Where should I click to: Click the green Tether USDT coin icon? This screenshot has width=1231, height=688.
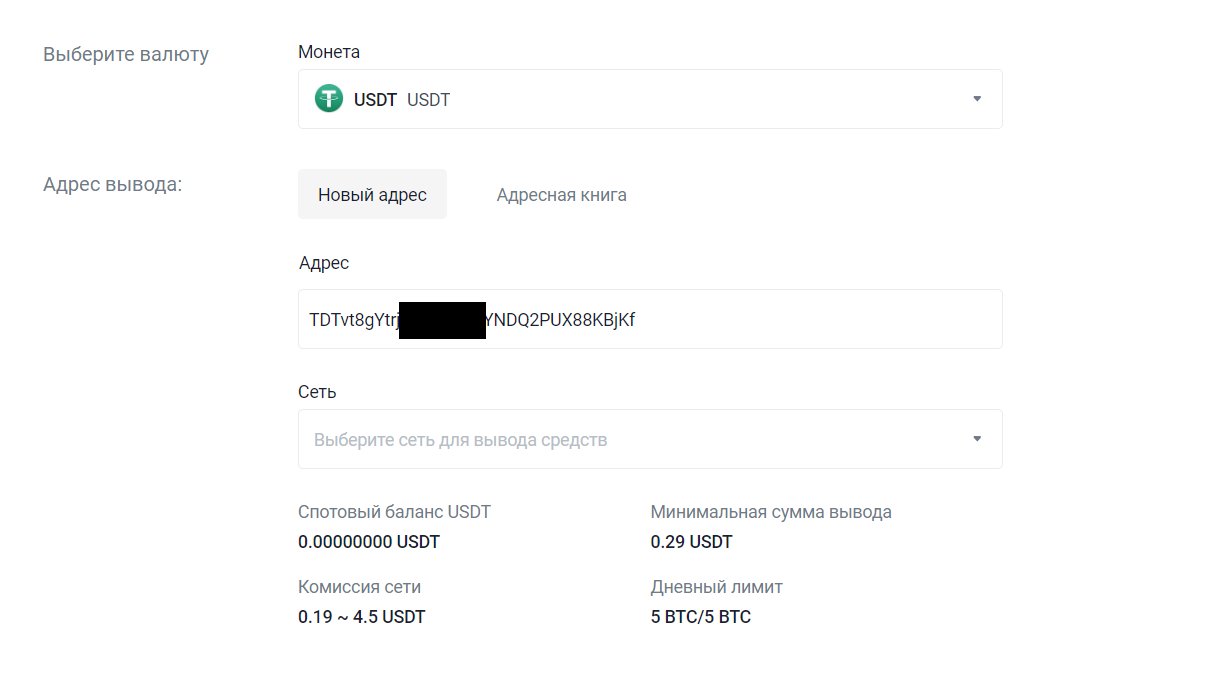coord(328,99)
